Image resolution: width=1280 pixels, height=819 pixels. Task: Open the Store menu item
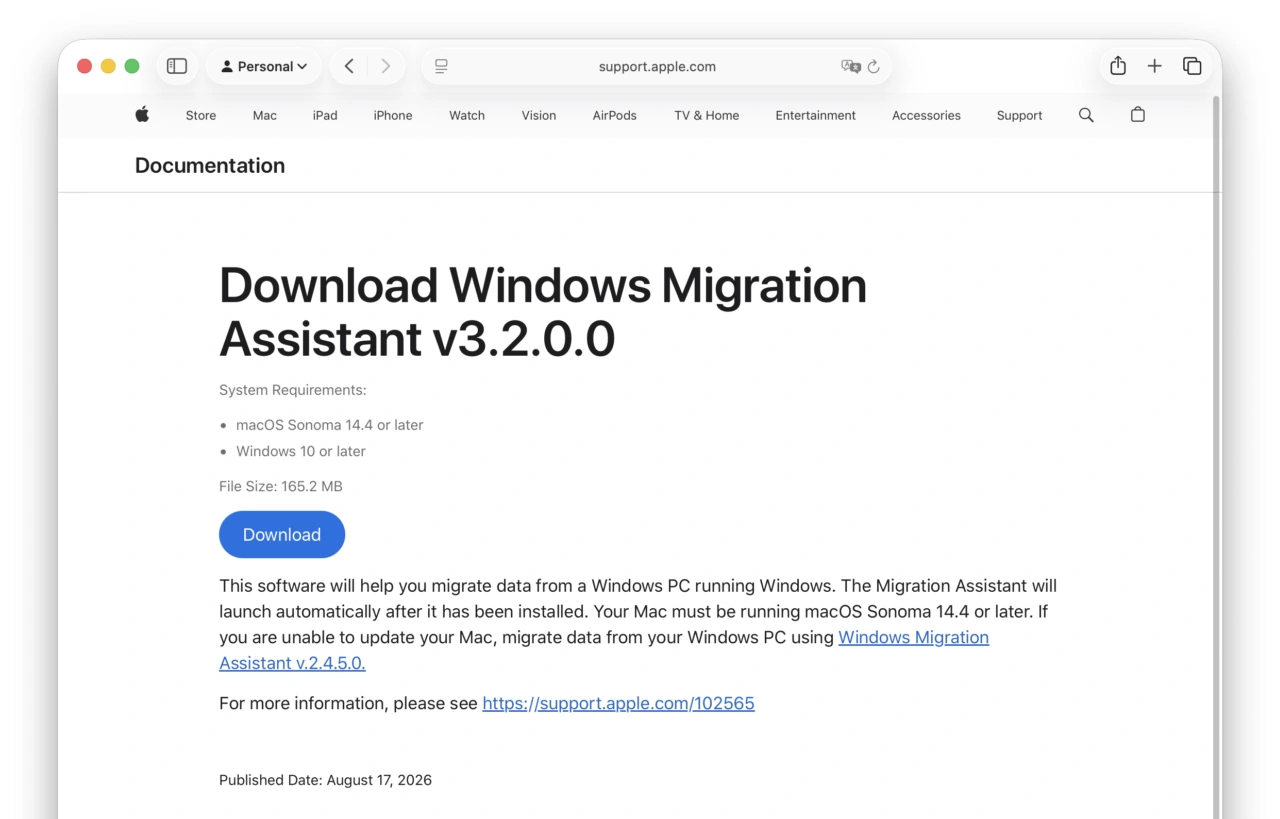201,115
